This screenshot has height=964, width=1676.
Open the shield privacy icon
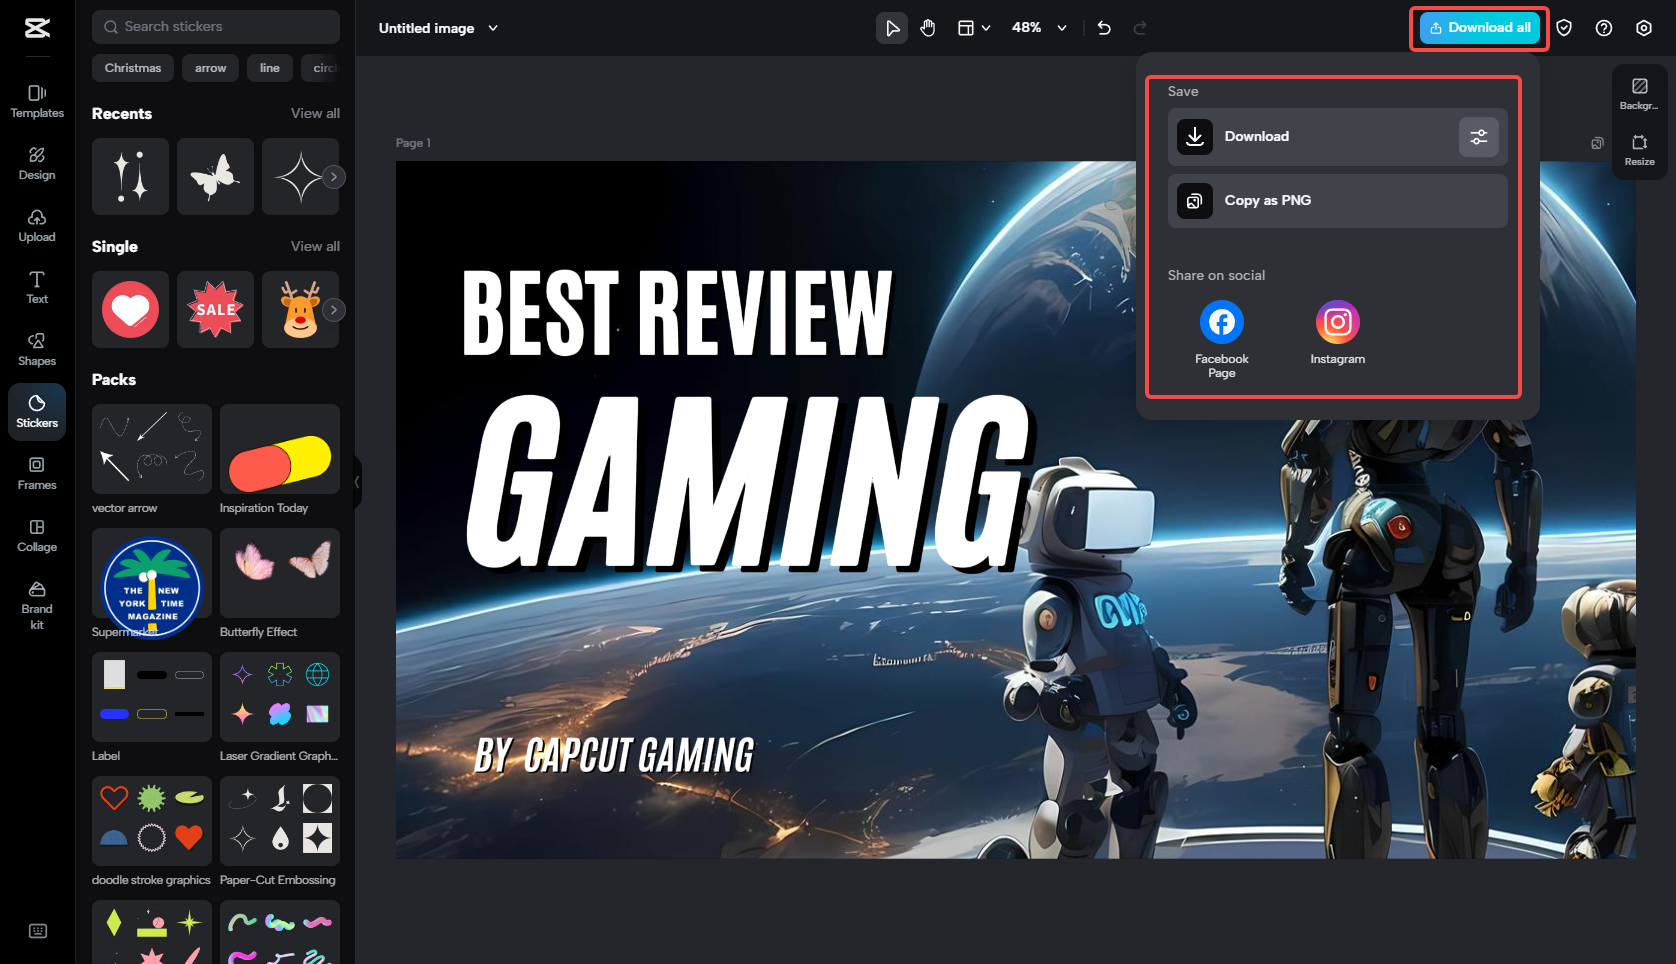(1564, 28)
